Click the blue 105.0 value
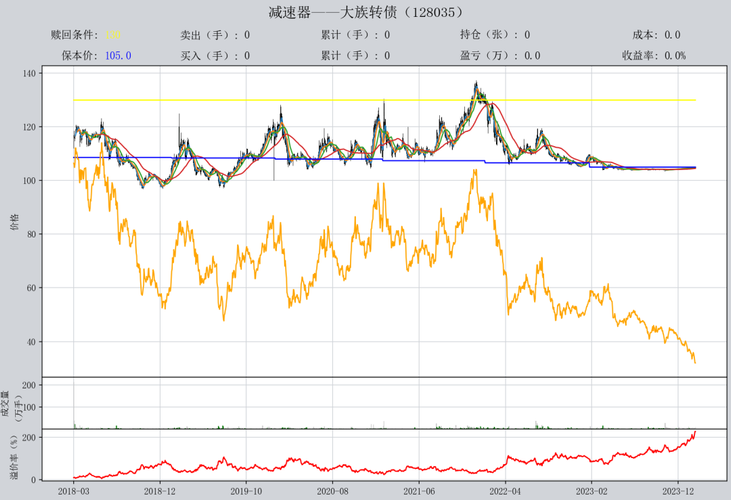Screen dimensions: 731x500 [x=118, y=55]
